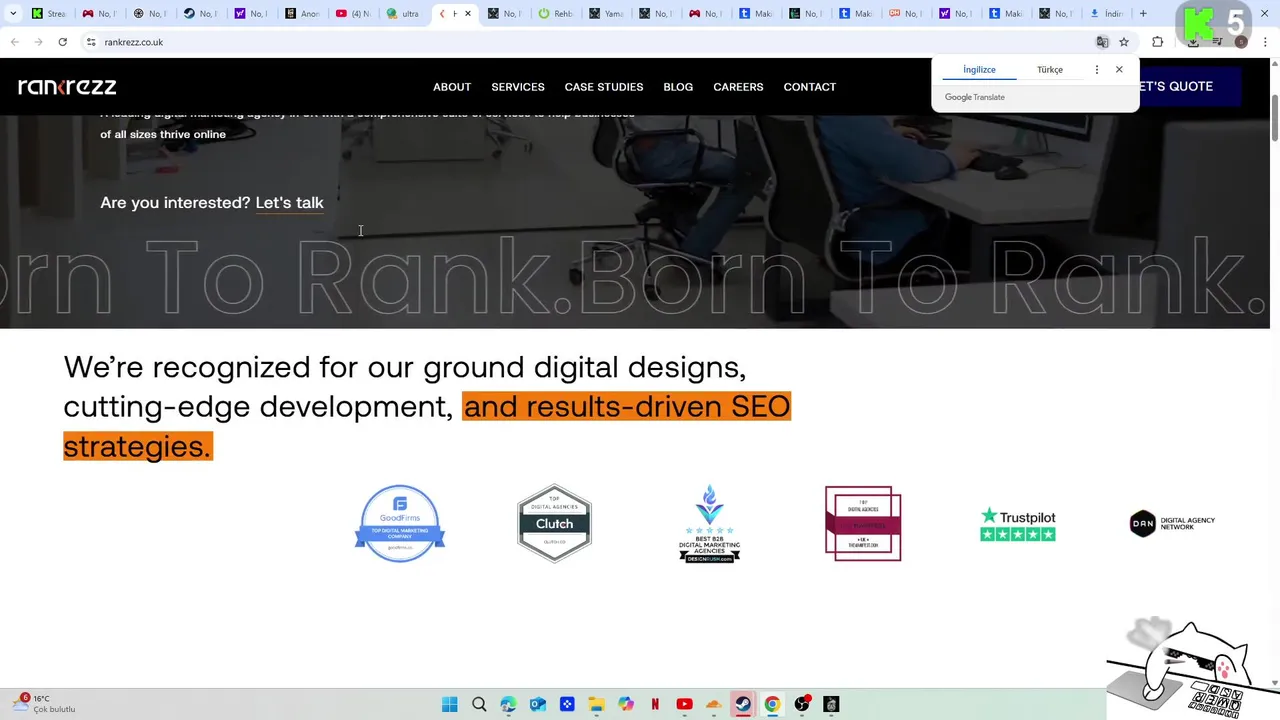Open the ABOUT menu item
Image resolution: width=1280 pixels, height=720 pixels.
click(452, 87)
